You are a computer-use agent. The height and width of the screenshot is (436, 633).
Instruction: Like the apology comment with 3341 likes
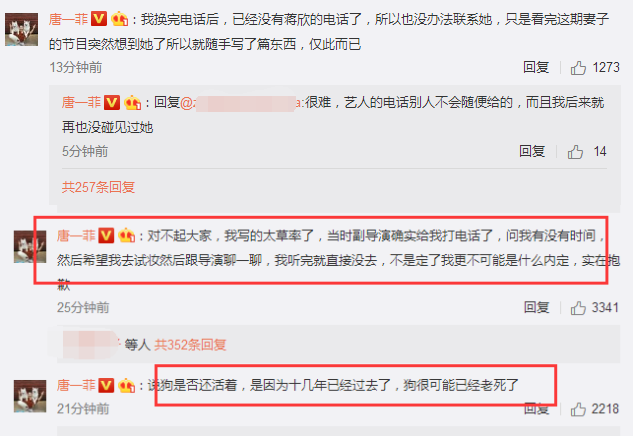(x=578, y=308)
